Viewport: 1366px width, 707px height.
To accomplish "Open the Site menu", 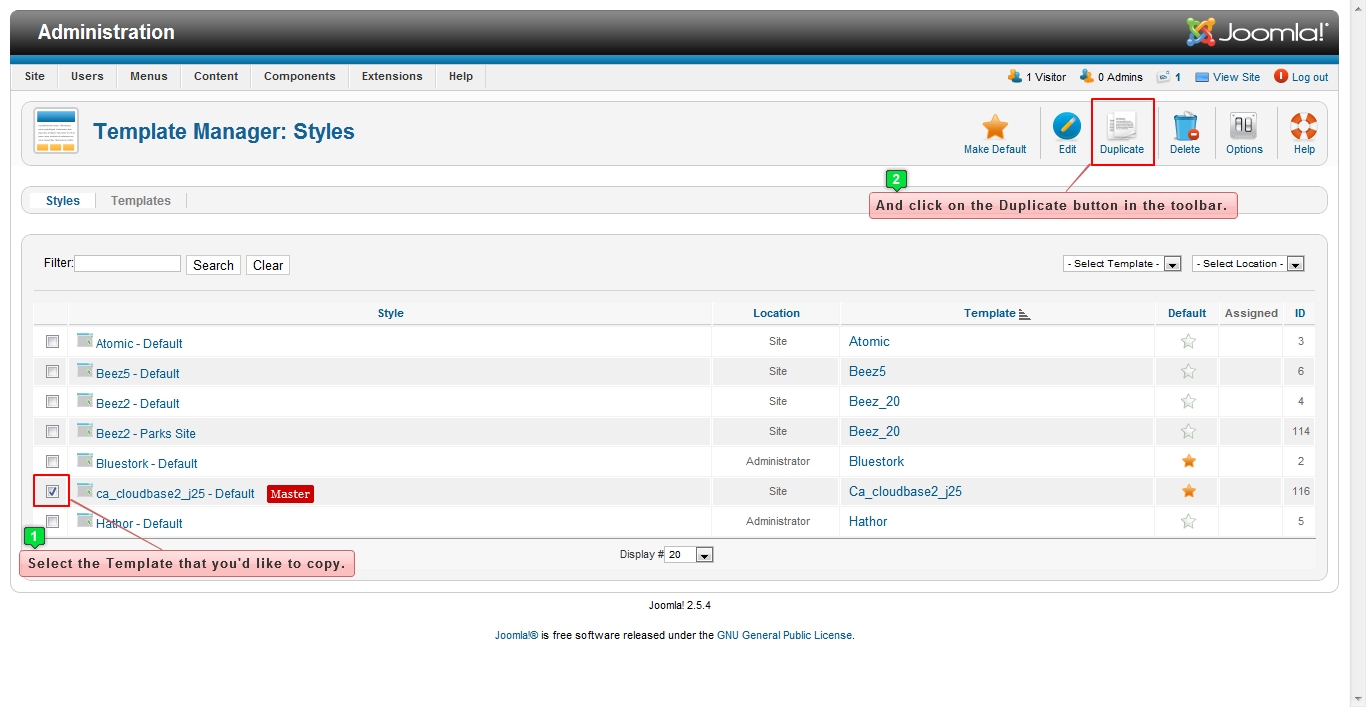I will [35, 76].
